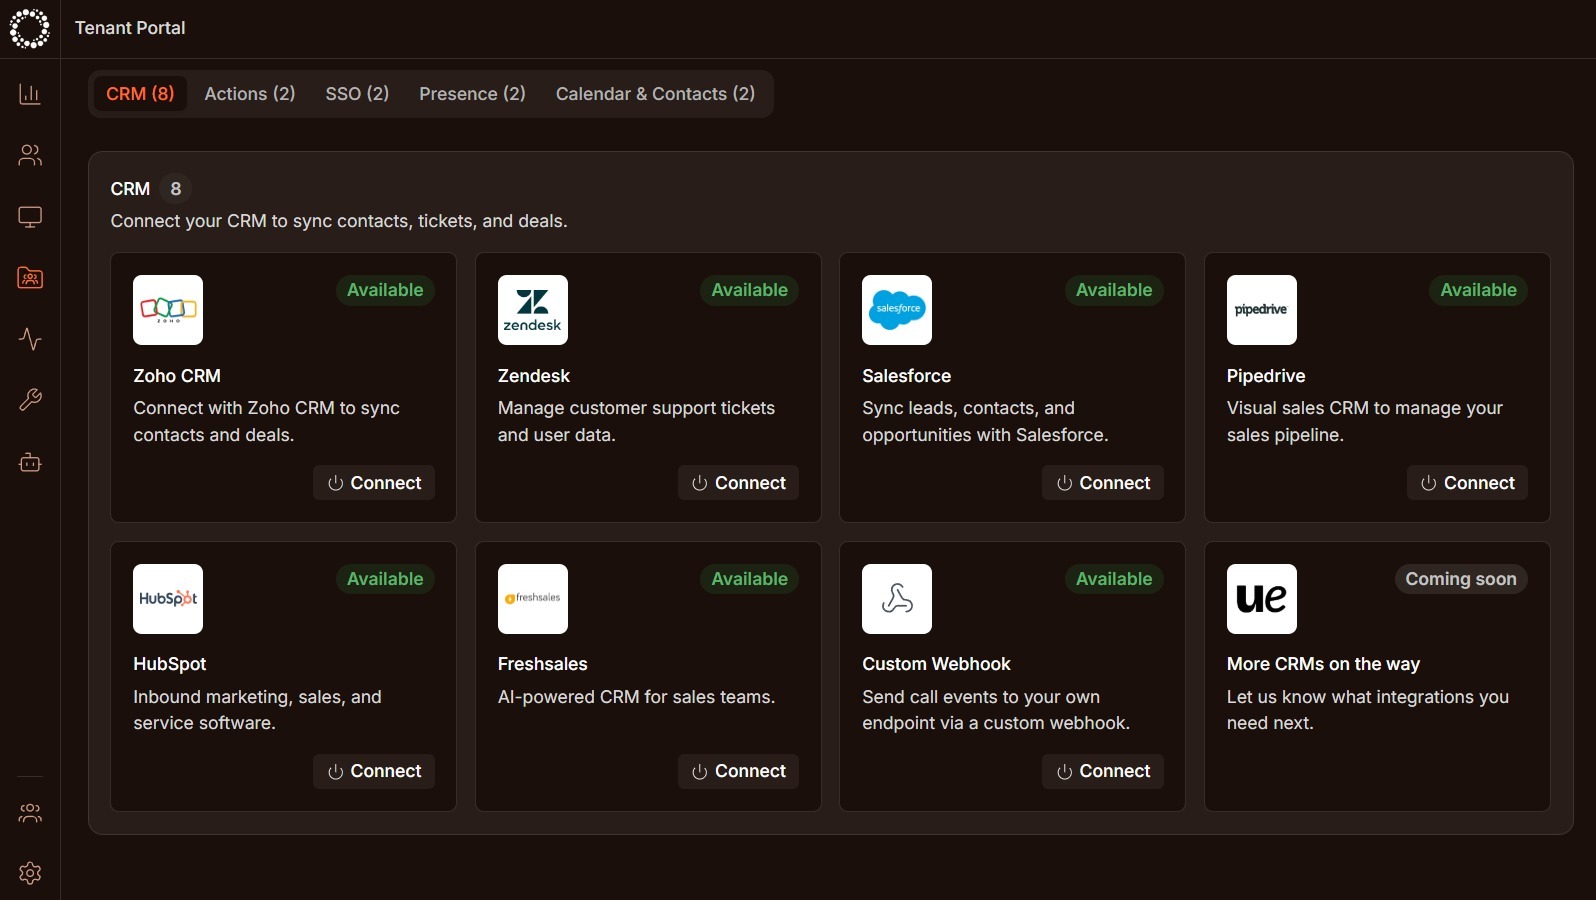Click 'More CRMs on the way' title
1596x900 pixels.
tap(1323, 664)
